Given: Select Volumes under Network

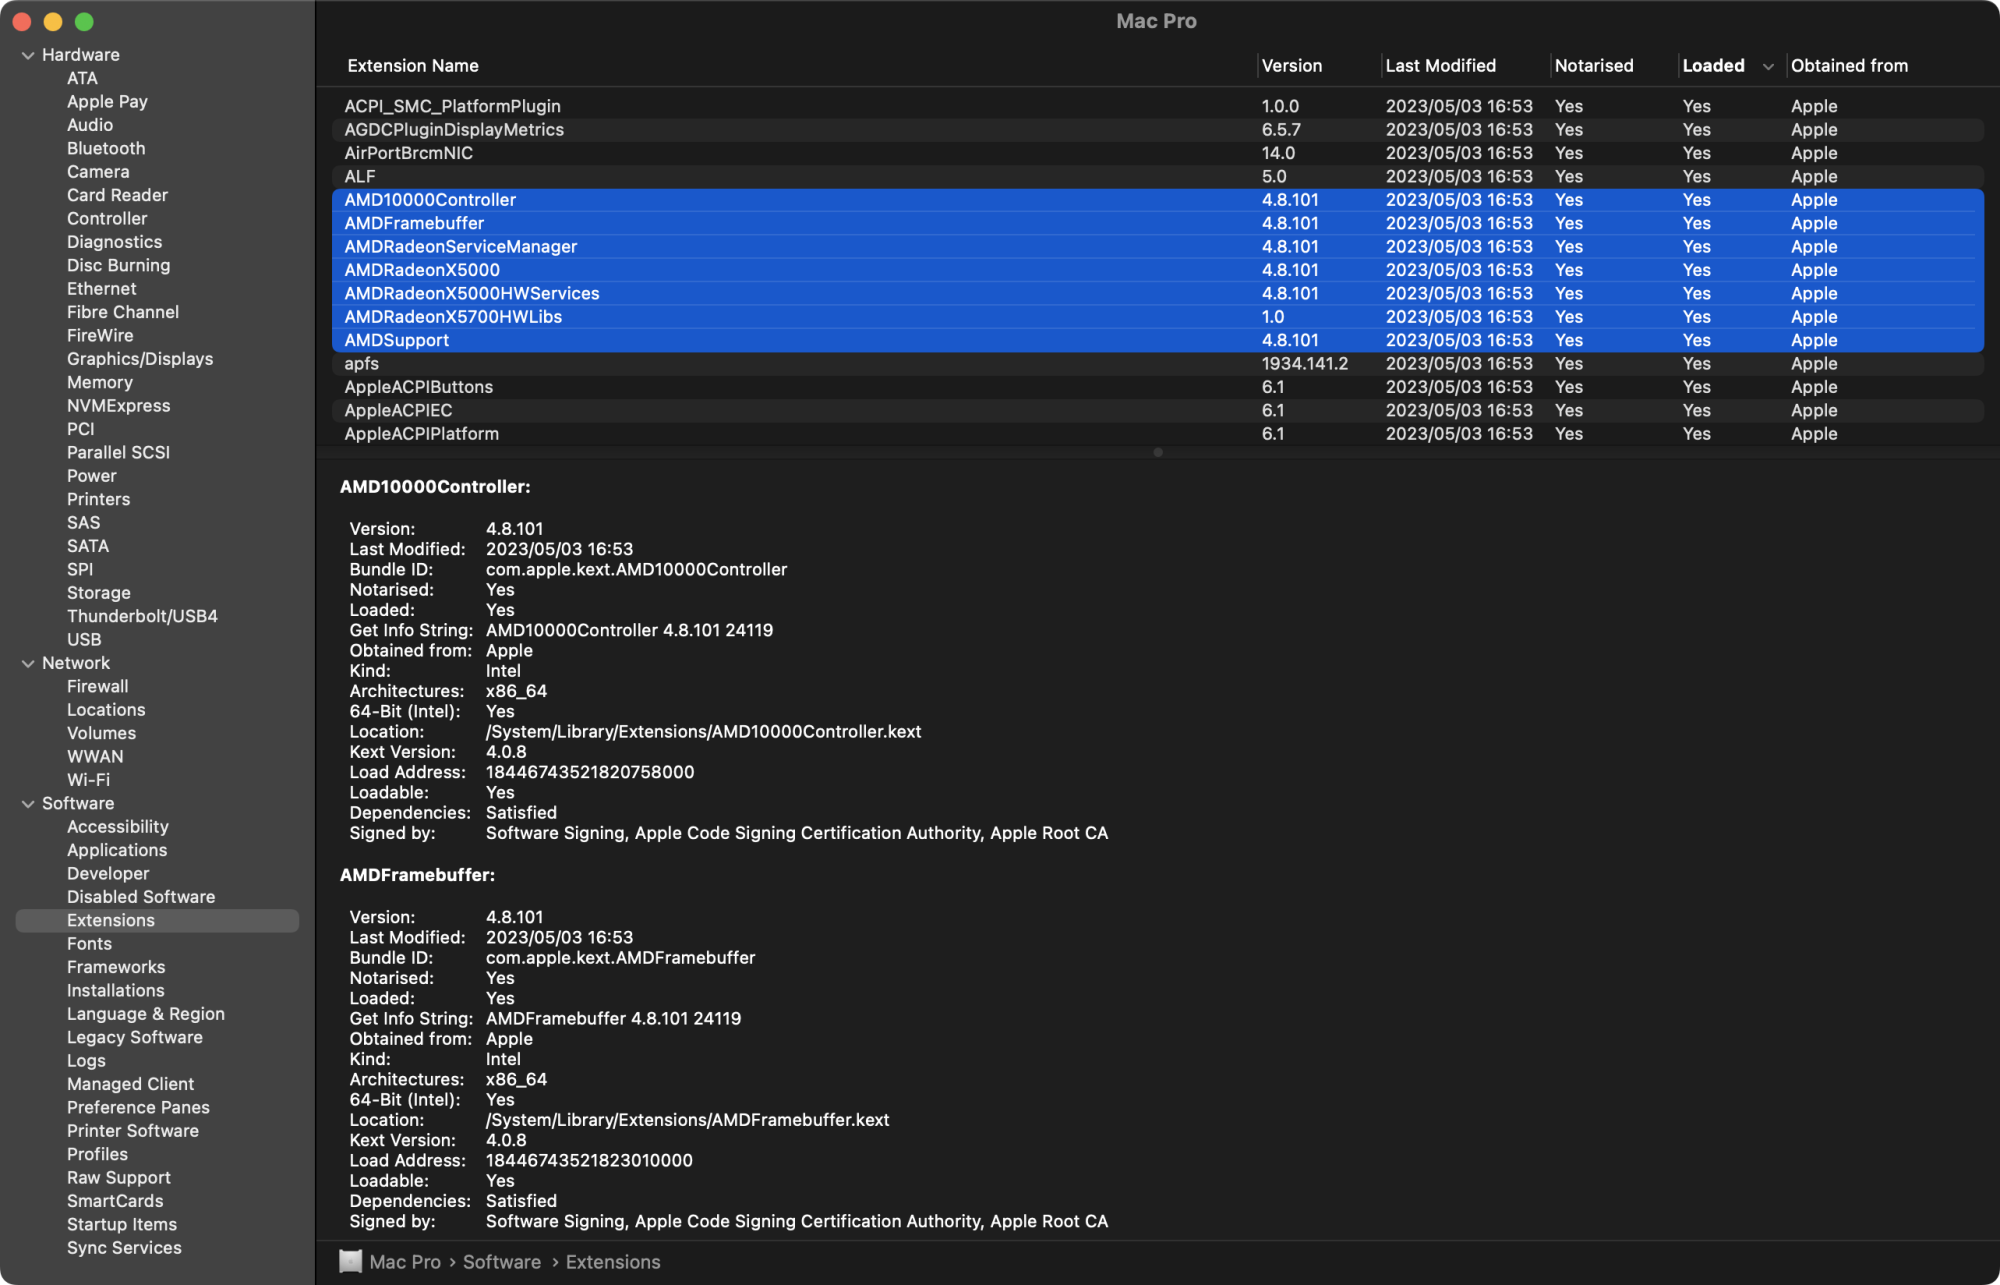Looking at the screenshot, I should point(101,733).
